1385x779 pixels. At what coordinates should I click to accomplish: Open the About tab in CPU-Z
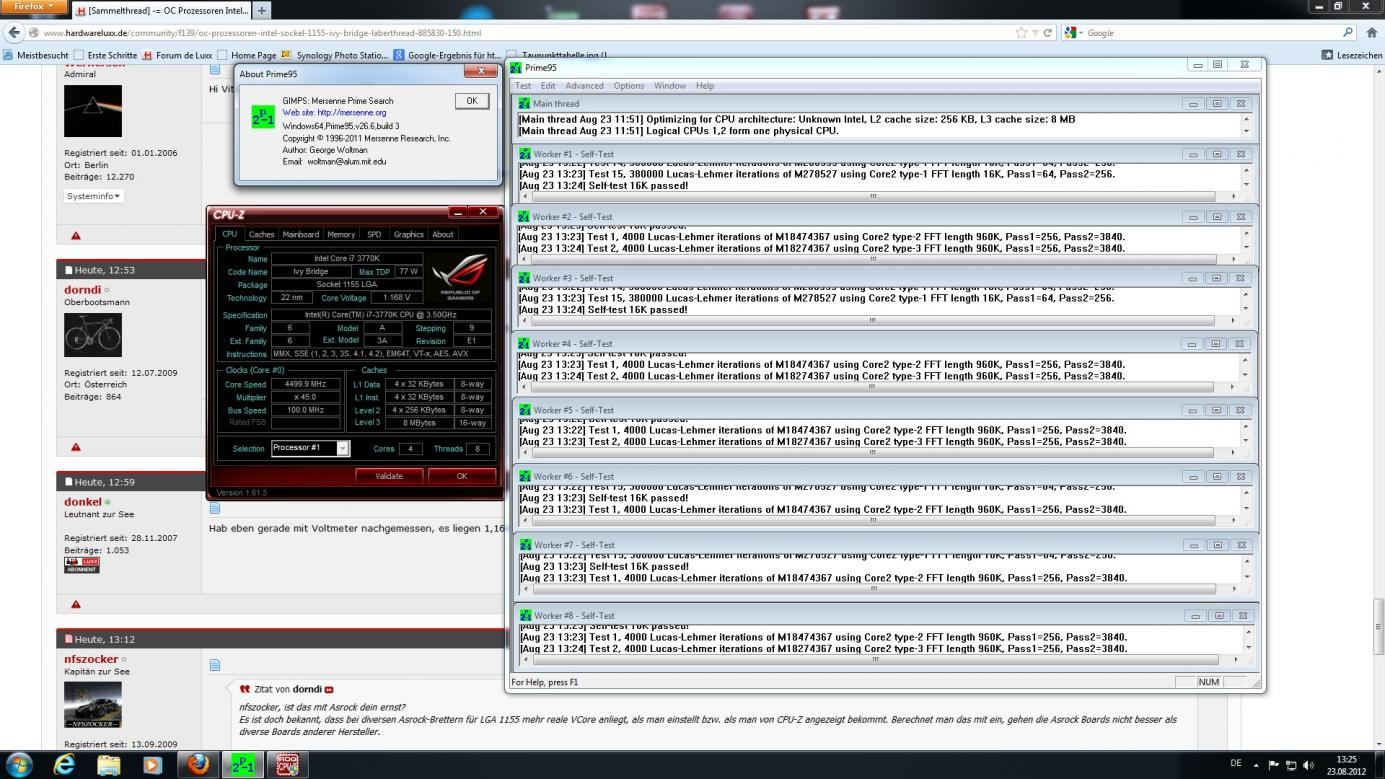(443, 234)
